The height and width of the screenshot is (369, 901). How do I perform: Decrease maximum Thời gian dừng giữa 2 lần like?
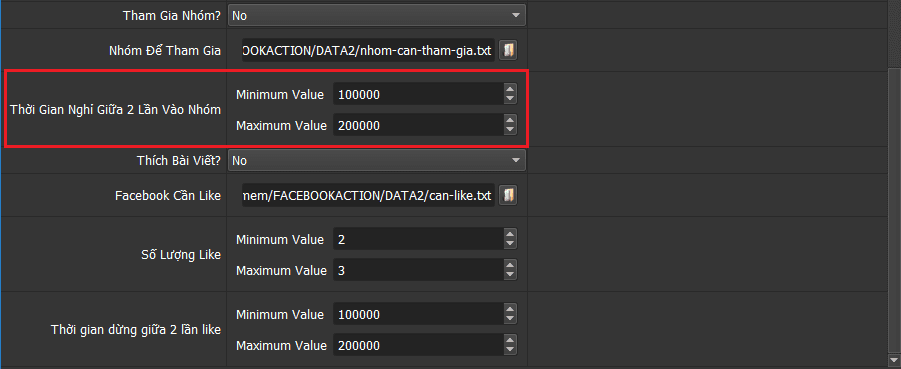[x=510, y=351]
